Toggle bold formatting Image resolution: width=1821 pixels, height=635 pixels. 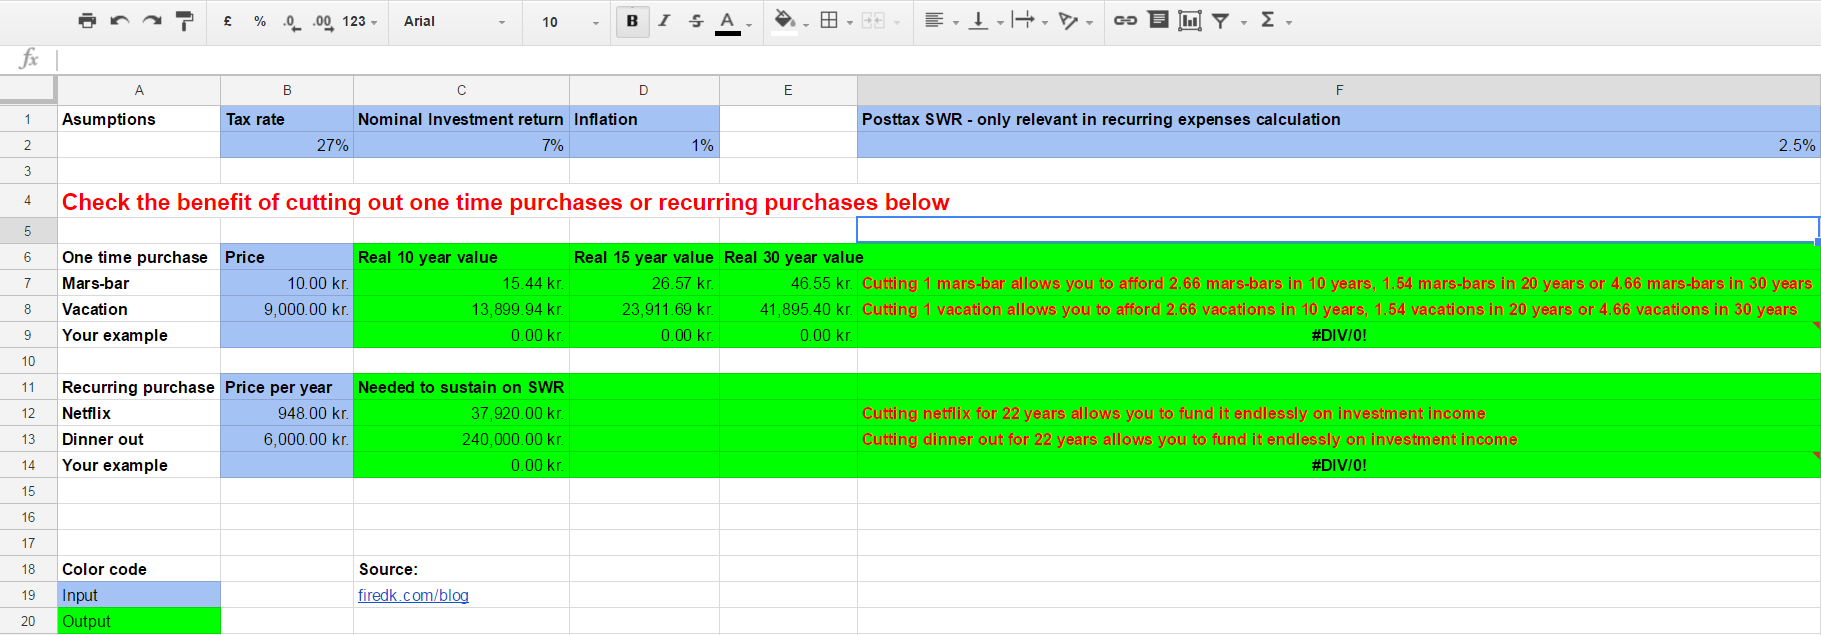click(x=632, y=21)
